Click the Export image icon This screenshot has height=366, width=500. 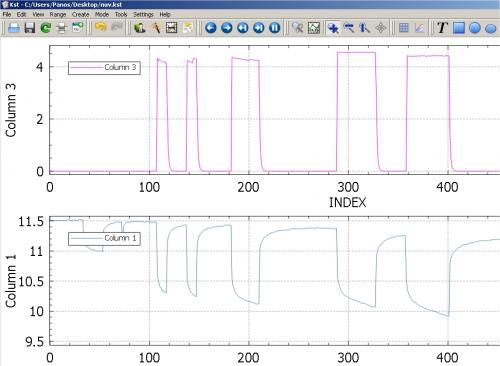(78, 28)
